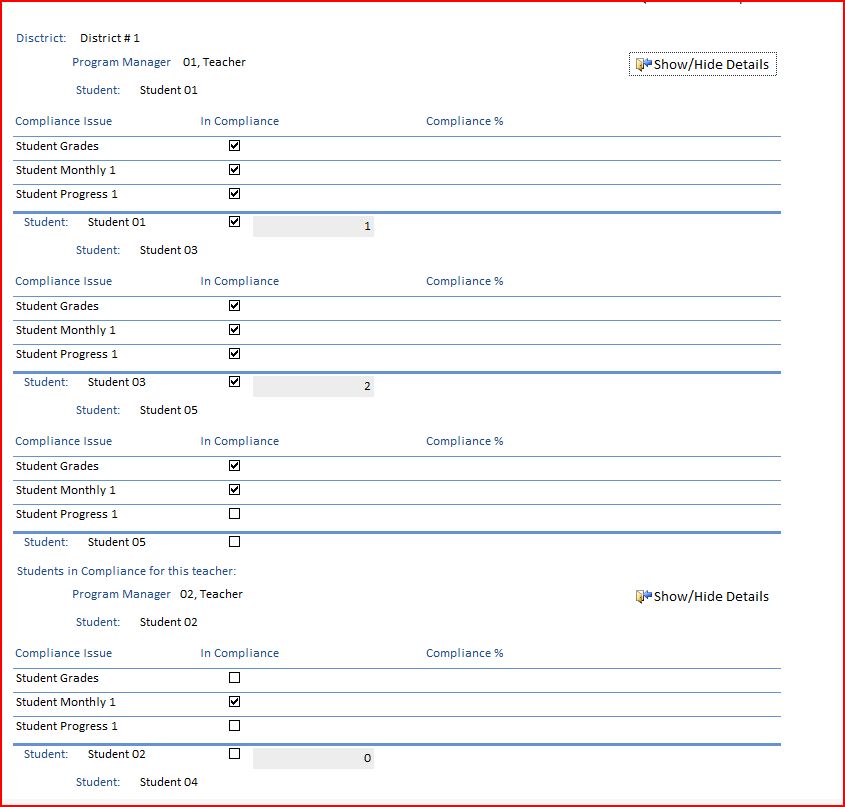Toggle the Student 01 summary compliance checkbox
This screenshot has width=845, height=807.
click(234, 222)
